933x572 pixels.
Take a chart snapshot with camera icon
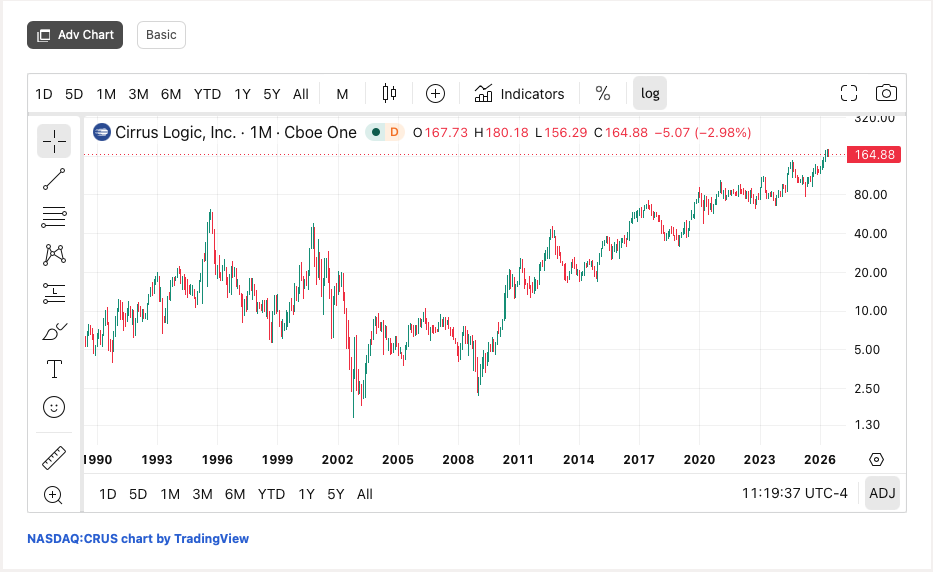887,93
